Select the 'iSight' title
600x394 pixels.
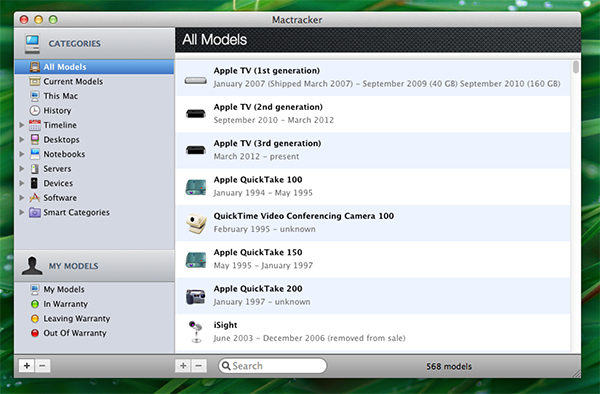pos(225,325)
